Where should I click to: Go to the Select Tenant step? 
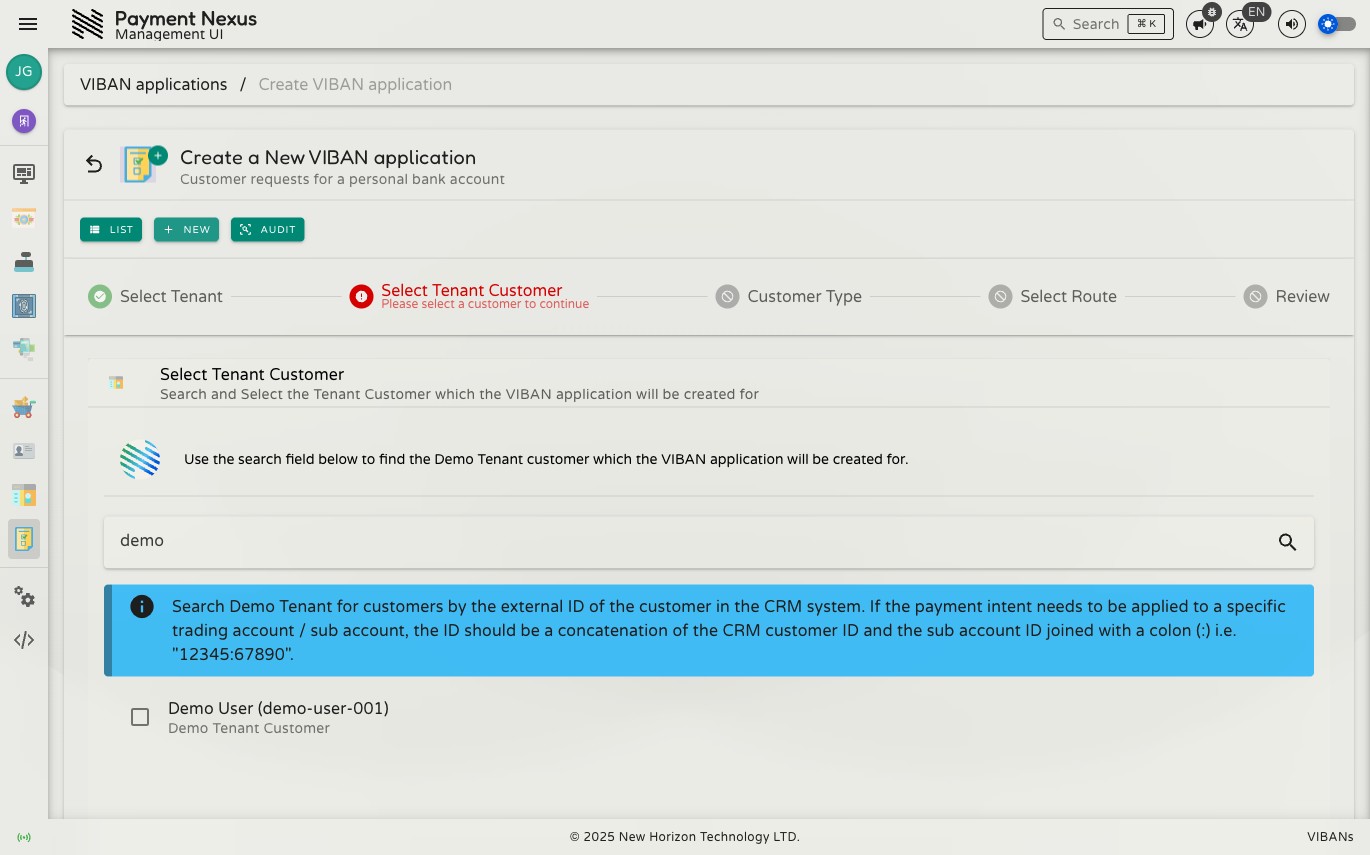155,296
